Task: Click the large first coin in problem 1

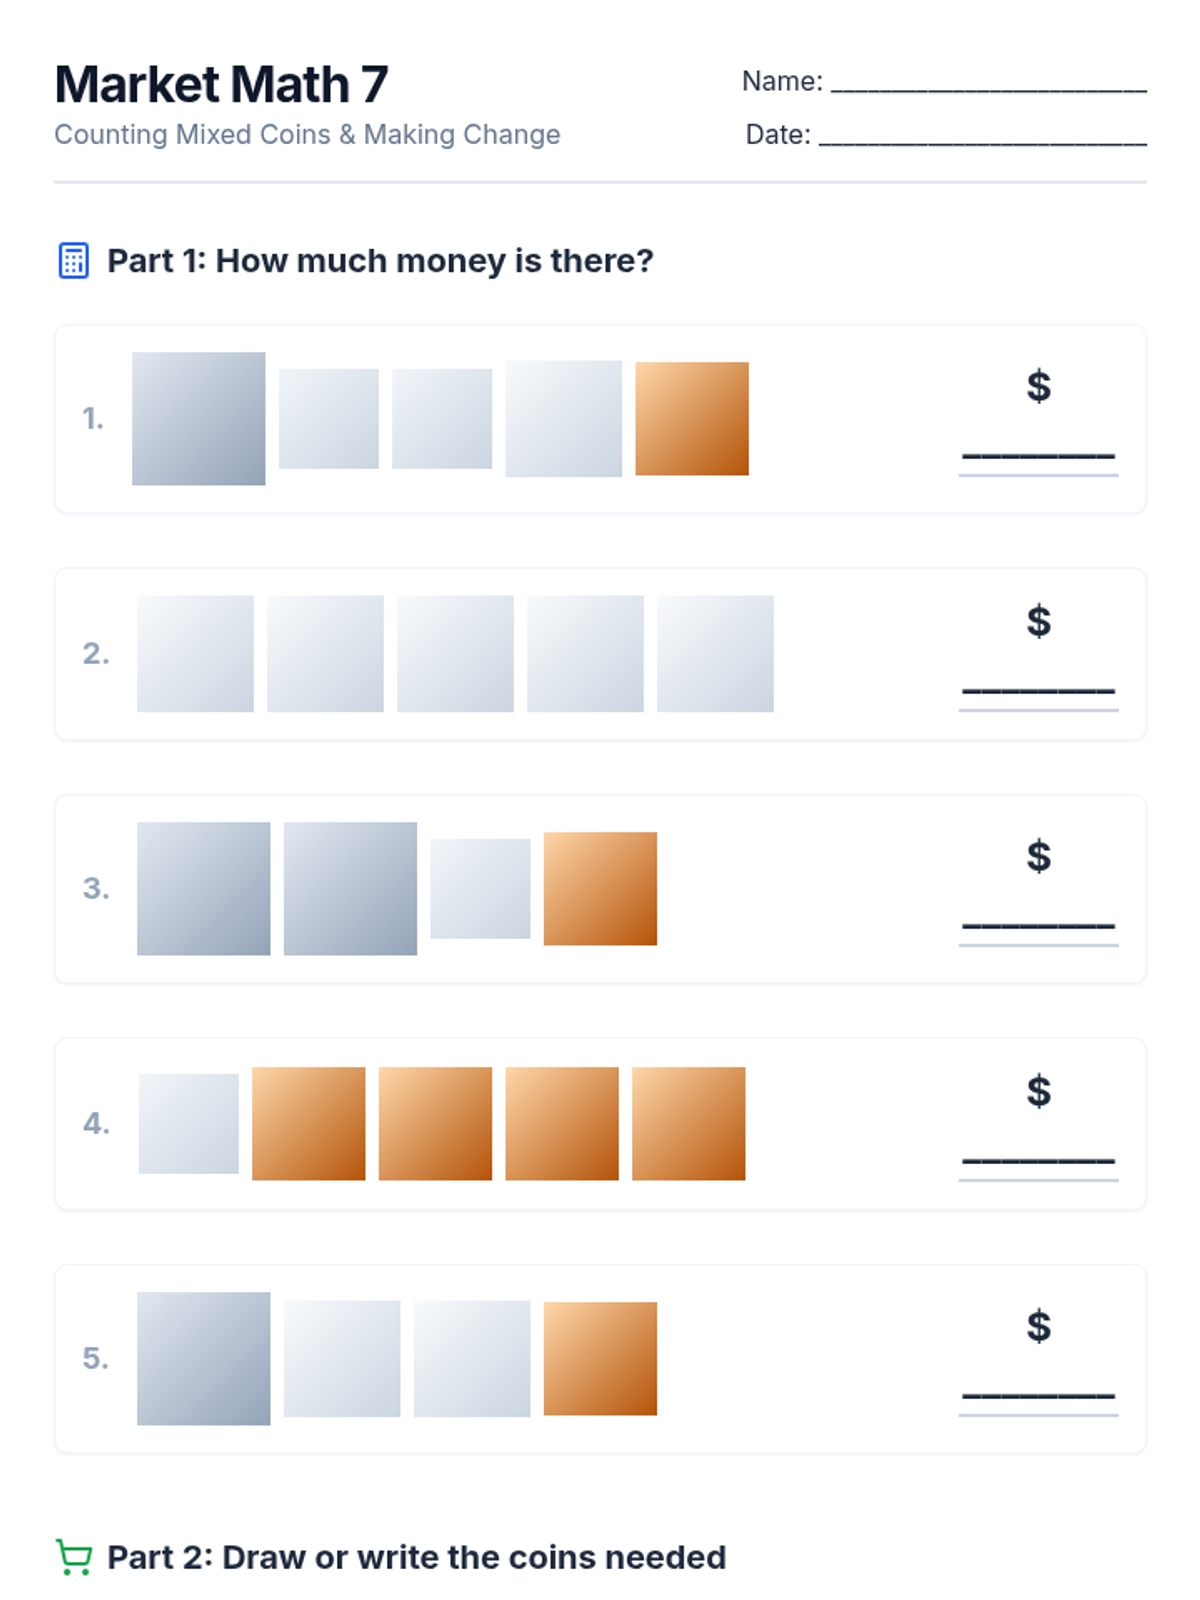Action: [199, 418]
